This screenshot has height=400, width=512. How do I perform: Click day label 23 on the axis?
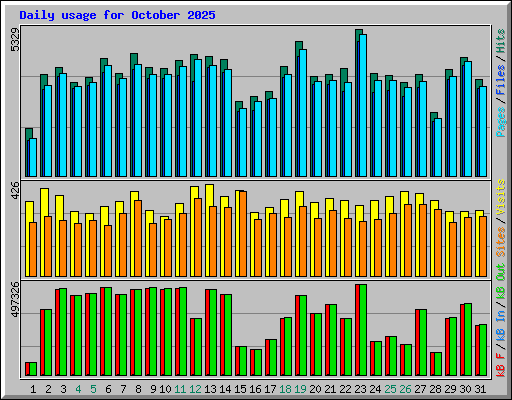pyautogui.click(x=360, y=389)
